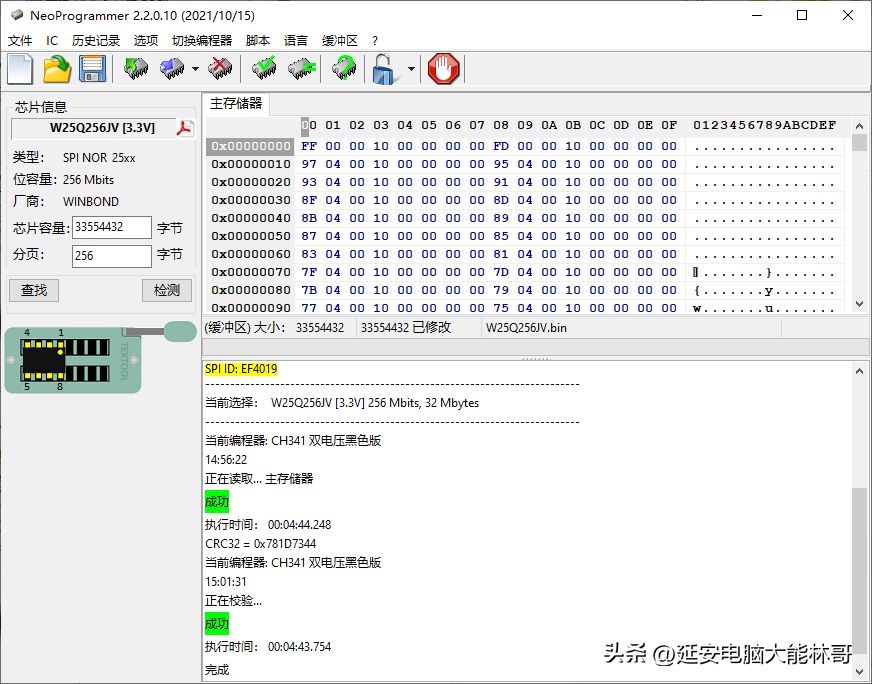The height and width of the screenshot is (684, 872).
Task: Click the FD byte in row 0x00000000
Action: coord(501,146)
